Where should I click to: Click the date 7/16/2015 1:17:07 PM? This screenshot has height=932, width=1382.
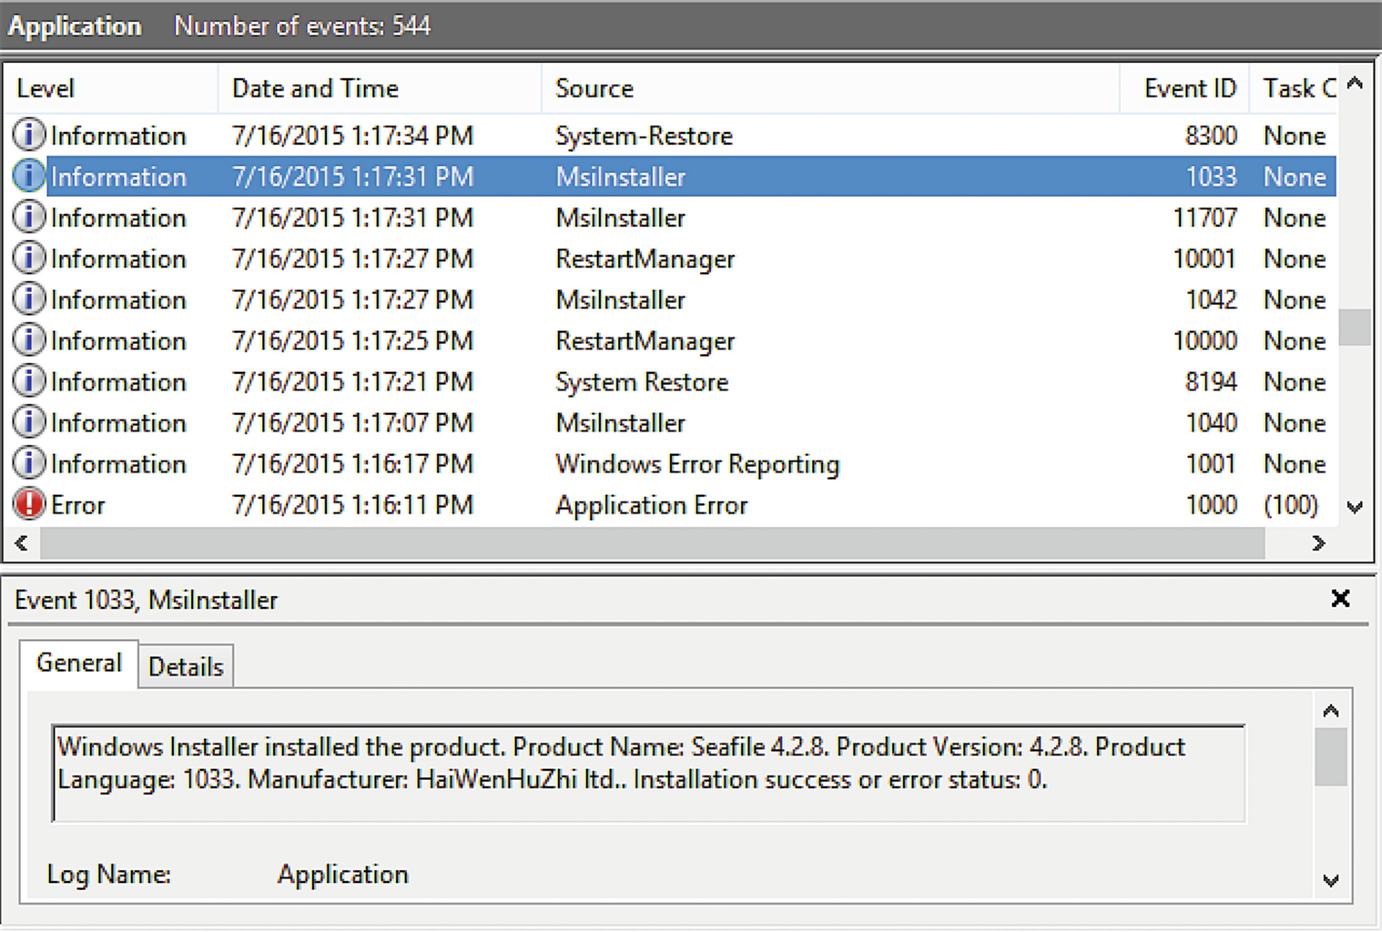[352, 422]
